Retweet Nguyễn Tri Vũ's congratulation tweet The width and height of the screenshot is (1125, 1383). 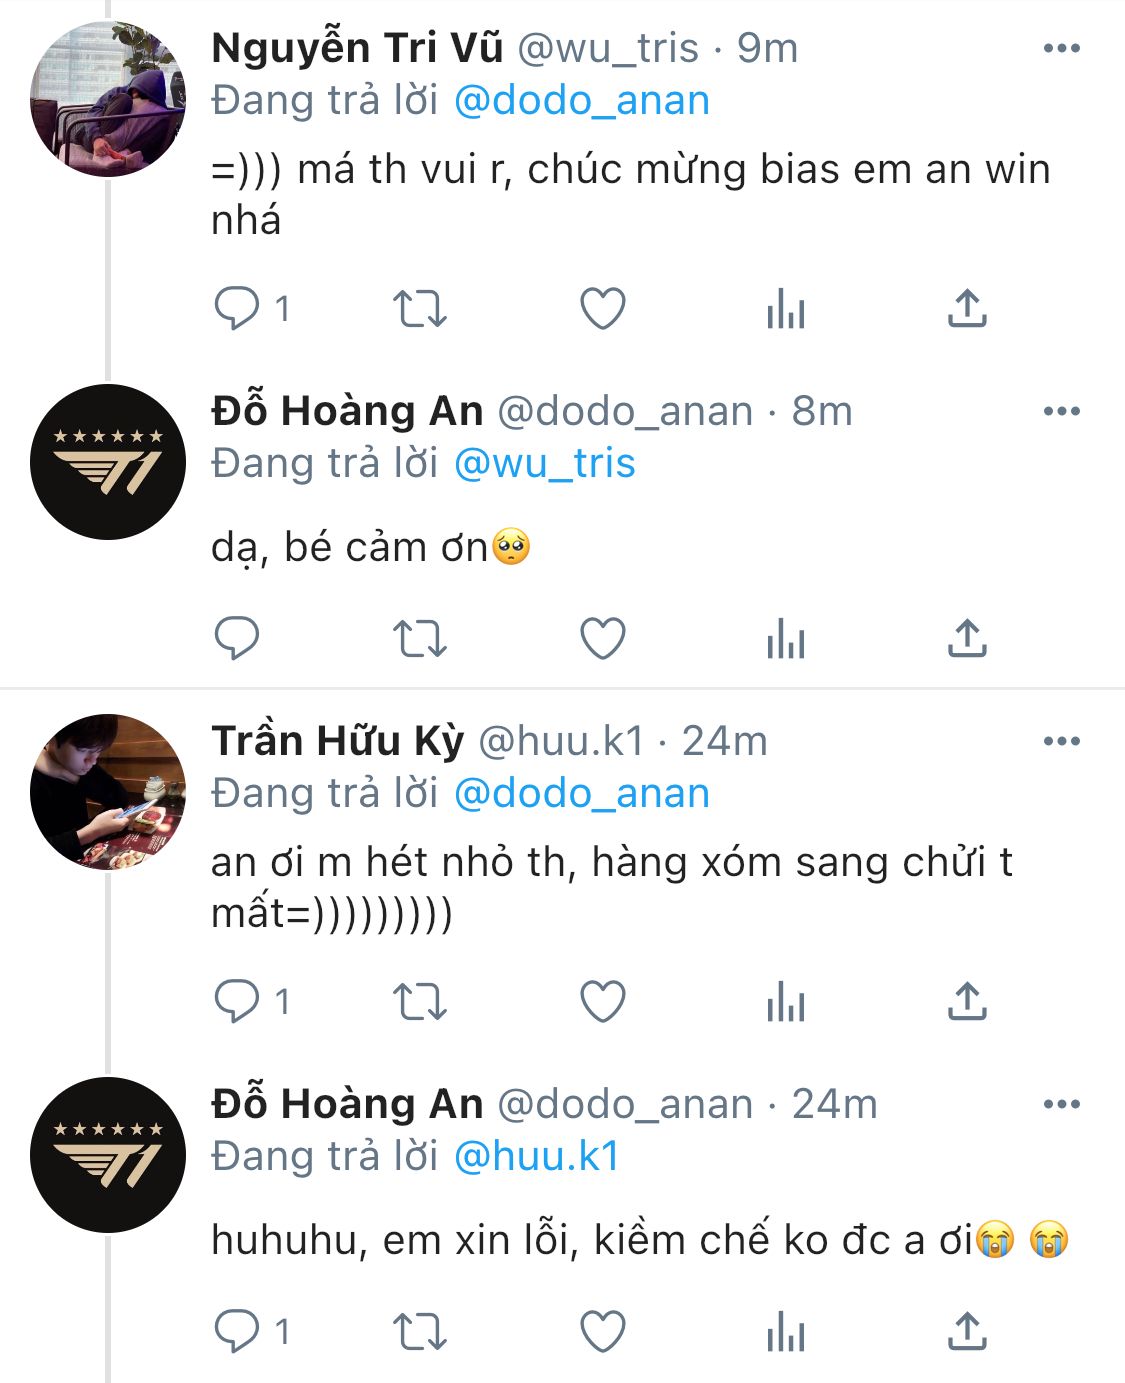419,308
